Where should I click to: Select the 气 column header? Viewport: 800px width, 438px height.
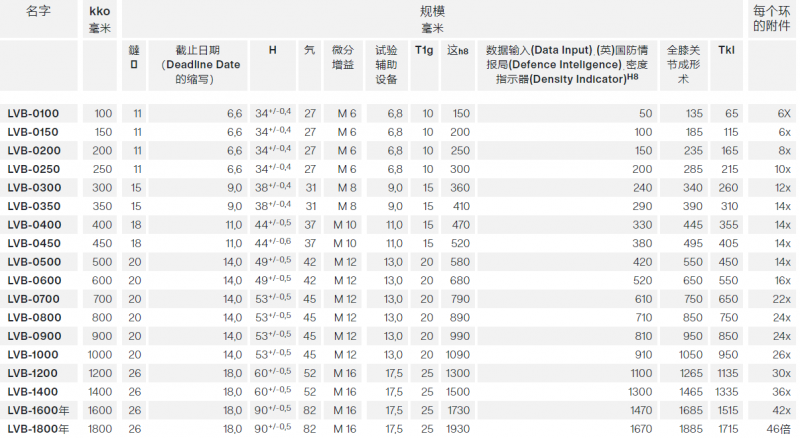tap(309, 50)
